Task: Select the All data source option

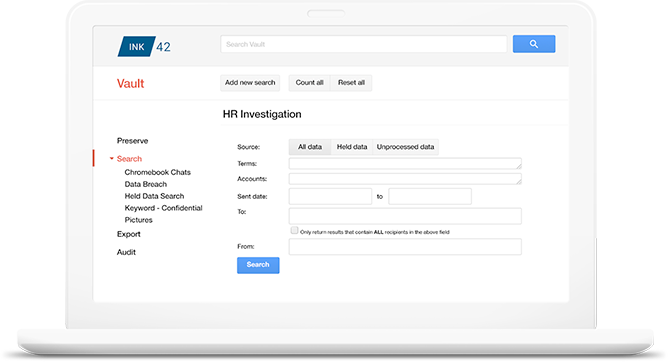Action: [310, 147]
